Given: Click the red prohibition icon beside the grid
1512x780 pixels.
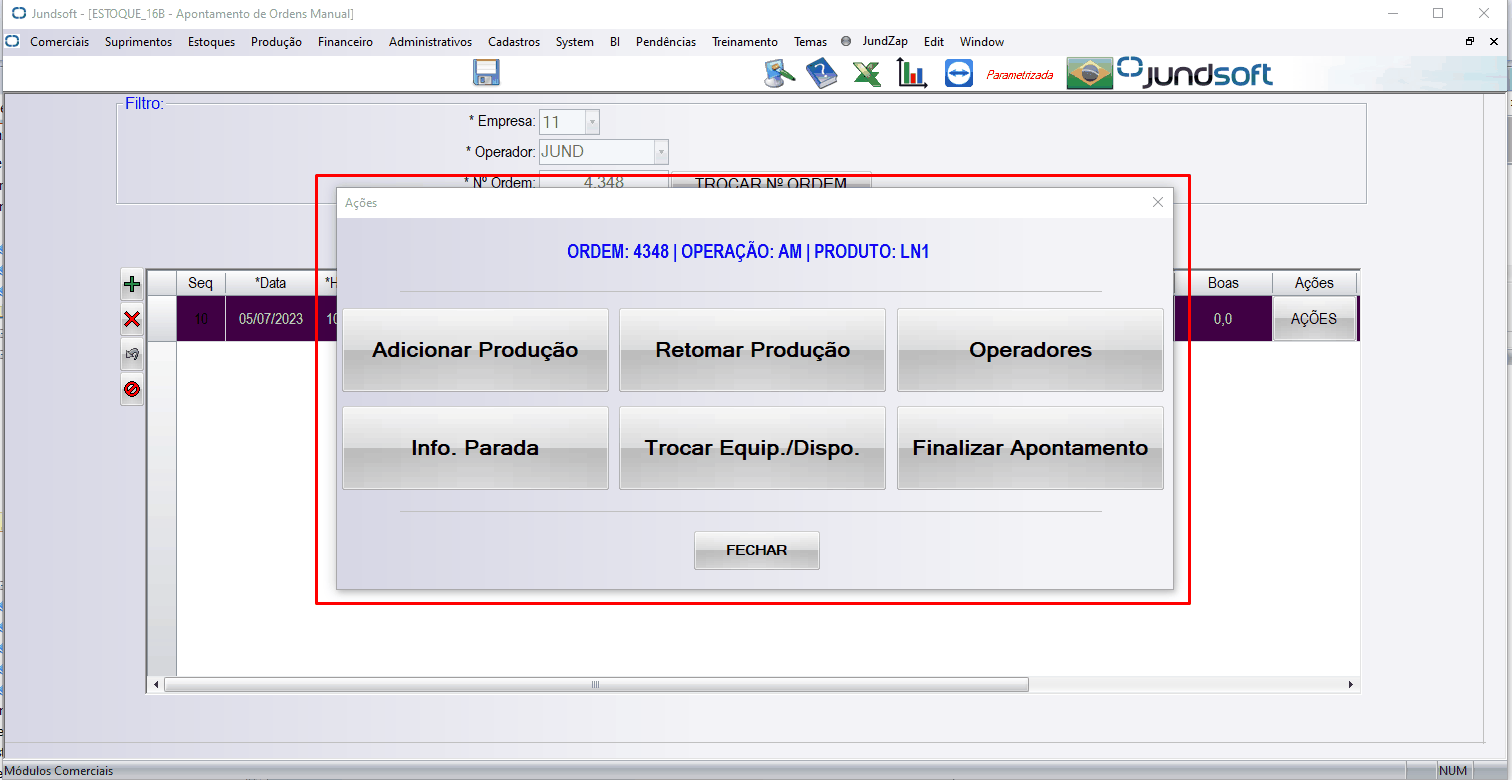Looking at the screenshot, I should click(x=131, y=389).
